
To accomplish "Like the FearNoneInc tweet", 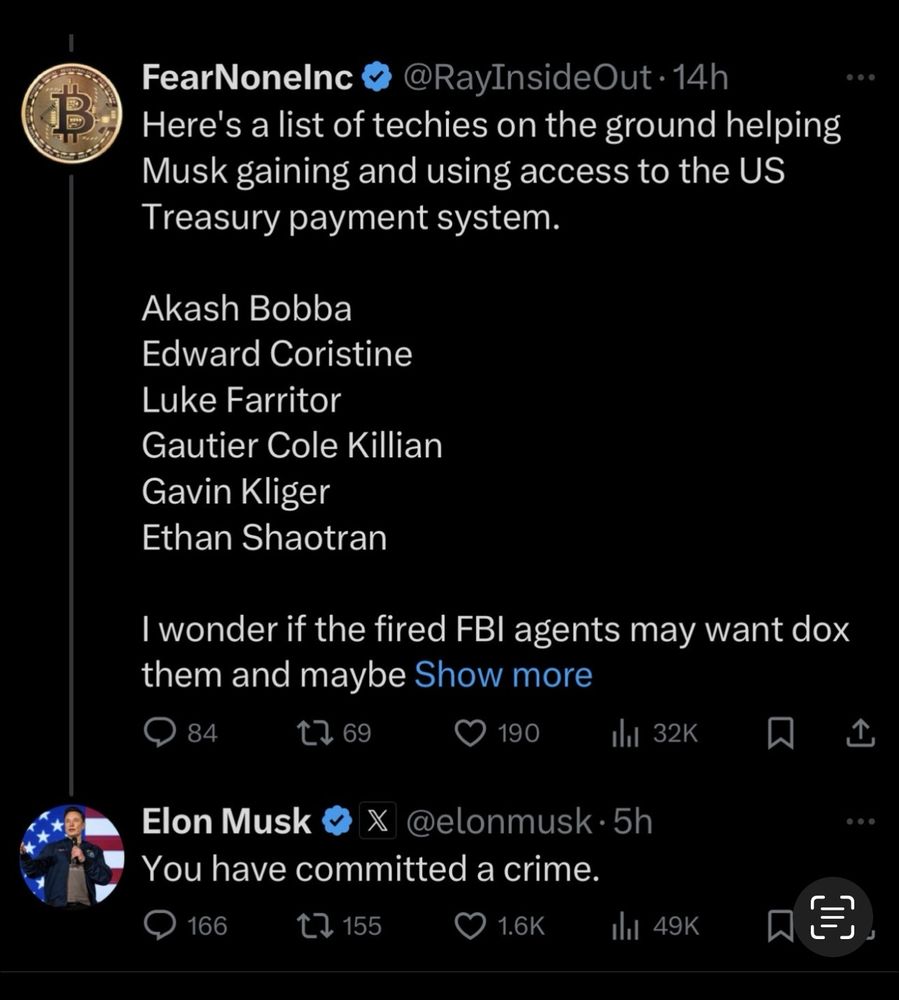I will 470,734.
